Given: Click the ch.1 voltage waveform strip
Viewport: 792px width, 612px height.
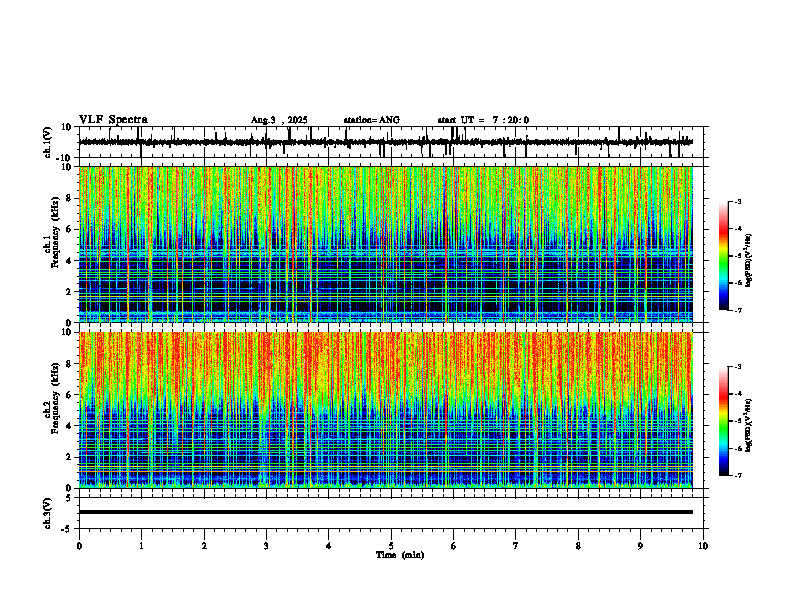Looking at the screenshot, I should [x=393, y=142].
